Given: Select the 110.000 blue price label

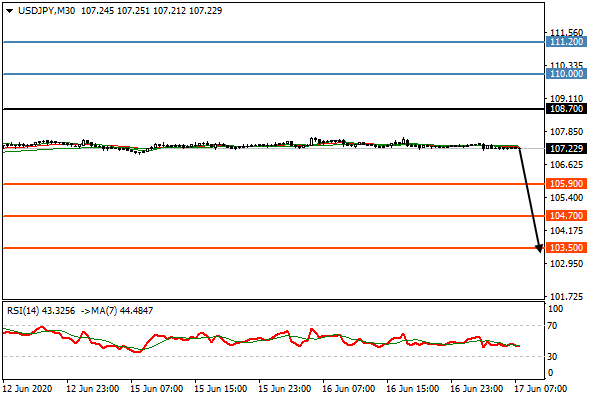Looking at the screenshot, I should tap(566, 74).
